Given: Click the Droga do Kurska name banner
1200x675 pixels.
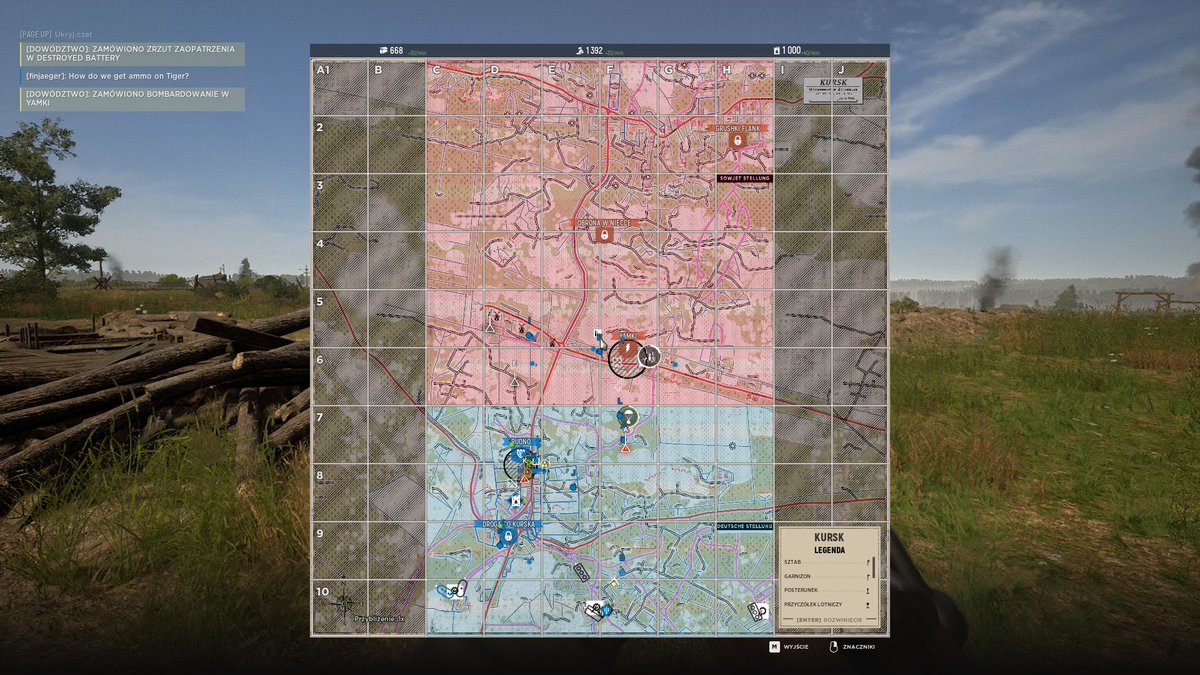Looking at the screenshot, I should pyautogui.click(x=507, y=524).
